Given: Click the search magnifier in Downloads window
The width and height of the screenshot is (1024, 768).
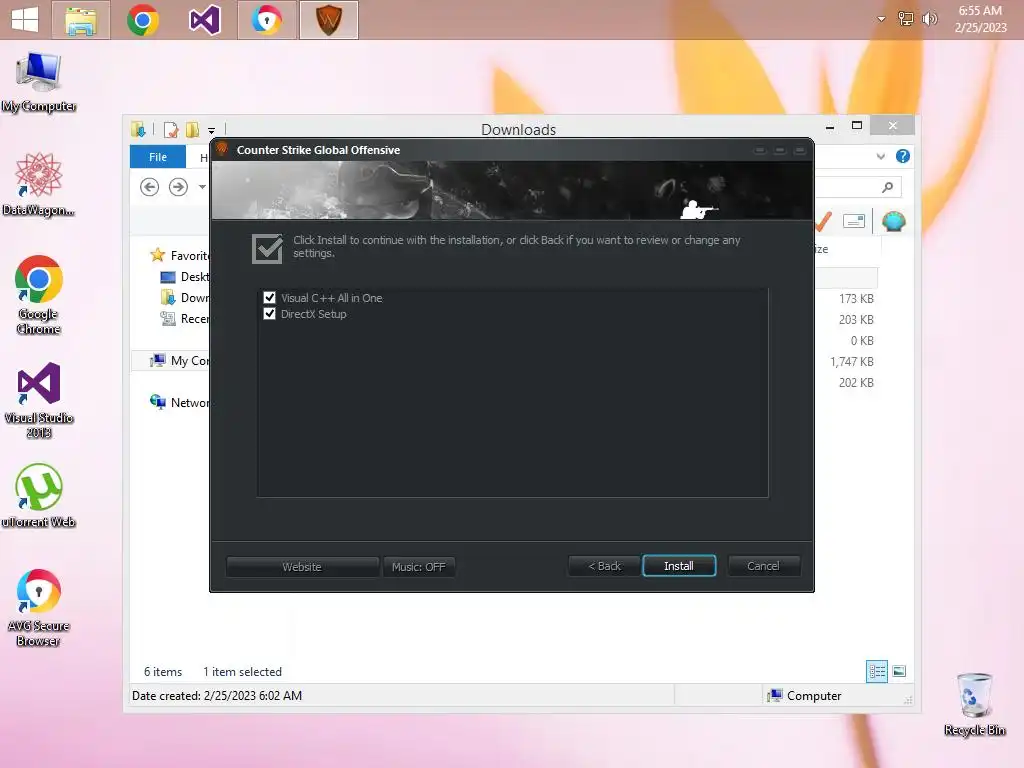Looking at the screenshot, I should 887,187.
